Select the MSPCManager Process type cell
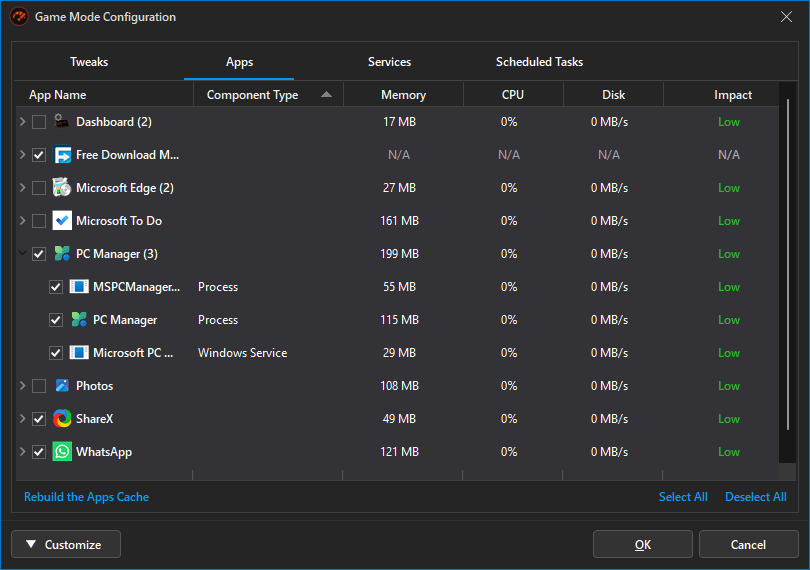810x570 pixels. 218,287
